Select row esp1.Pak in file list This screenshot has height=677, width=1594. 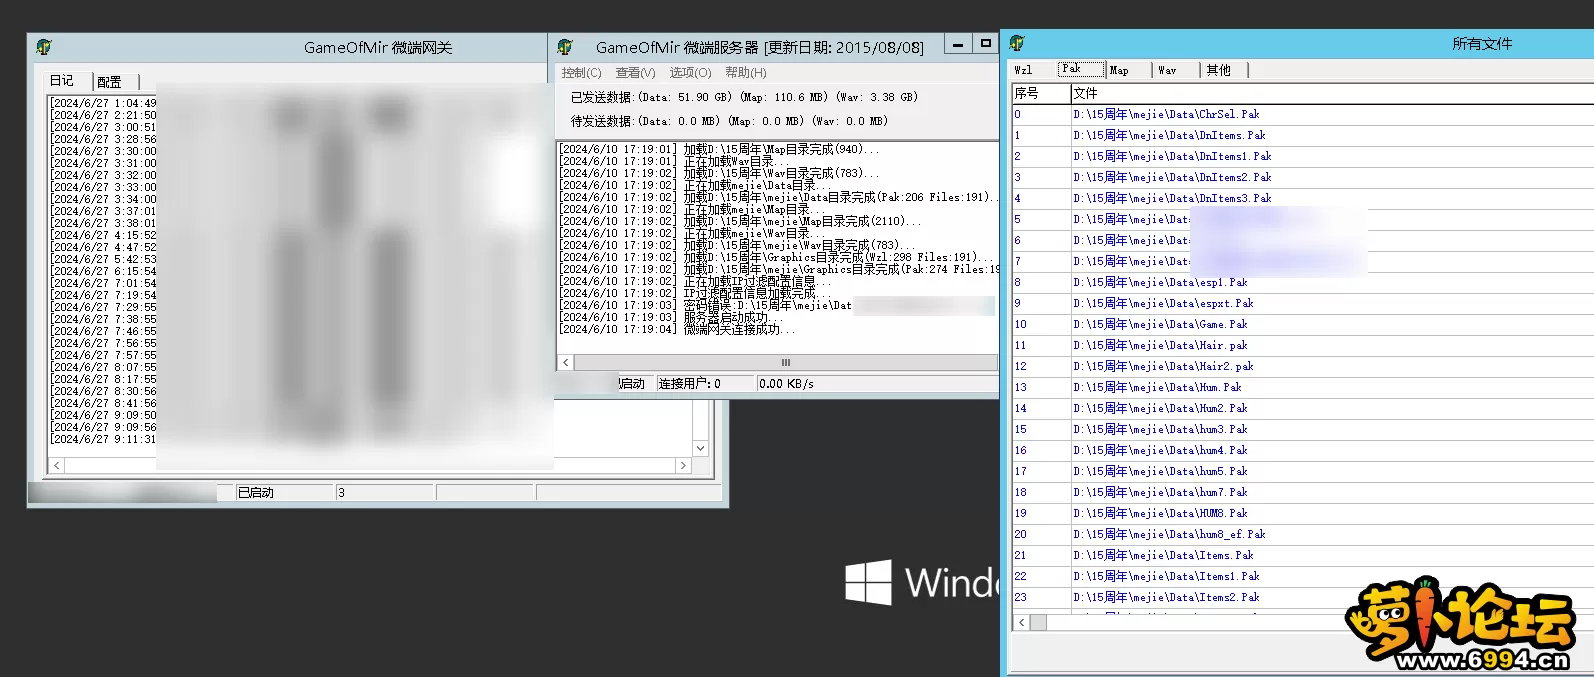click(1303, 282)
